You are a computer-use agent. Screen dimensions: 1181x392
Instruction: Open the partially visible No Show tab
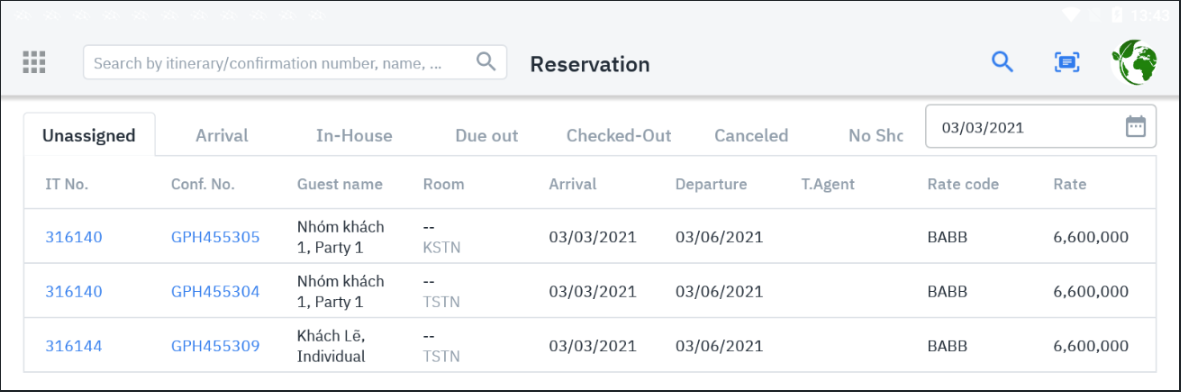tap(875, 136)
